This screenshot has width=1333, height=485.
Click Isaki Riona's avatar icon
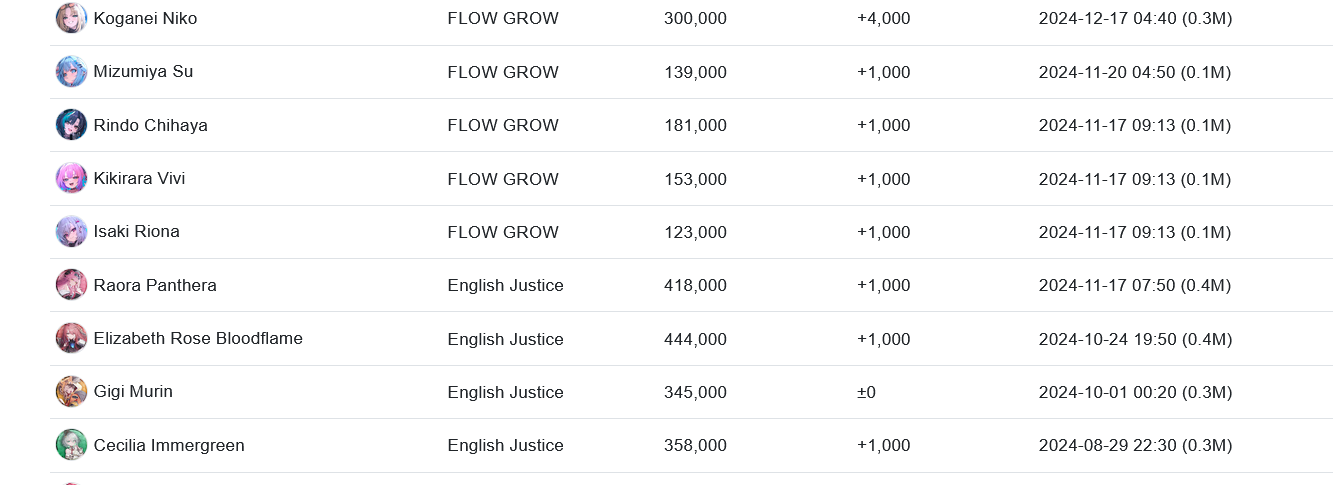pos(71,232)
